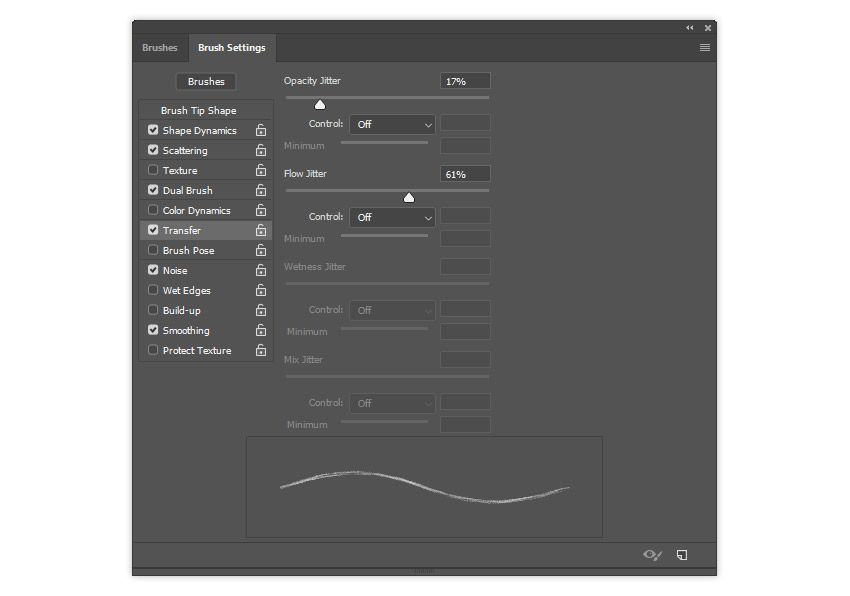Click the Opacity Jitter 17% field
The width and height of the screenshot is (850, 596).
pyautogui.click(x=465, y=81)
